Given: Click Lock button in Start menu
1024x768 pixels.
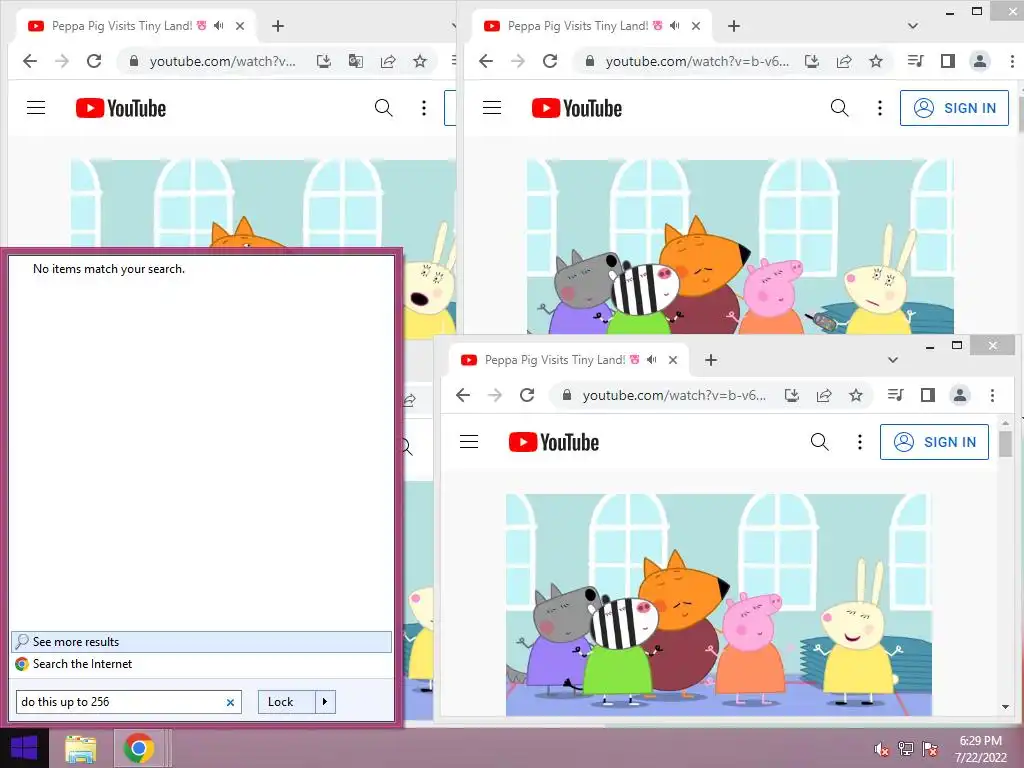Looking at the screenshot, I should click(x=286, y=702).
